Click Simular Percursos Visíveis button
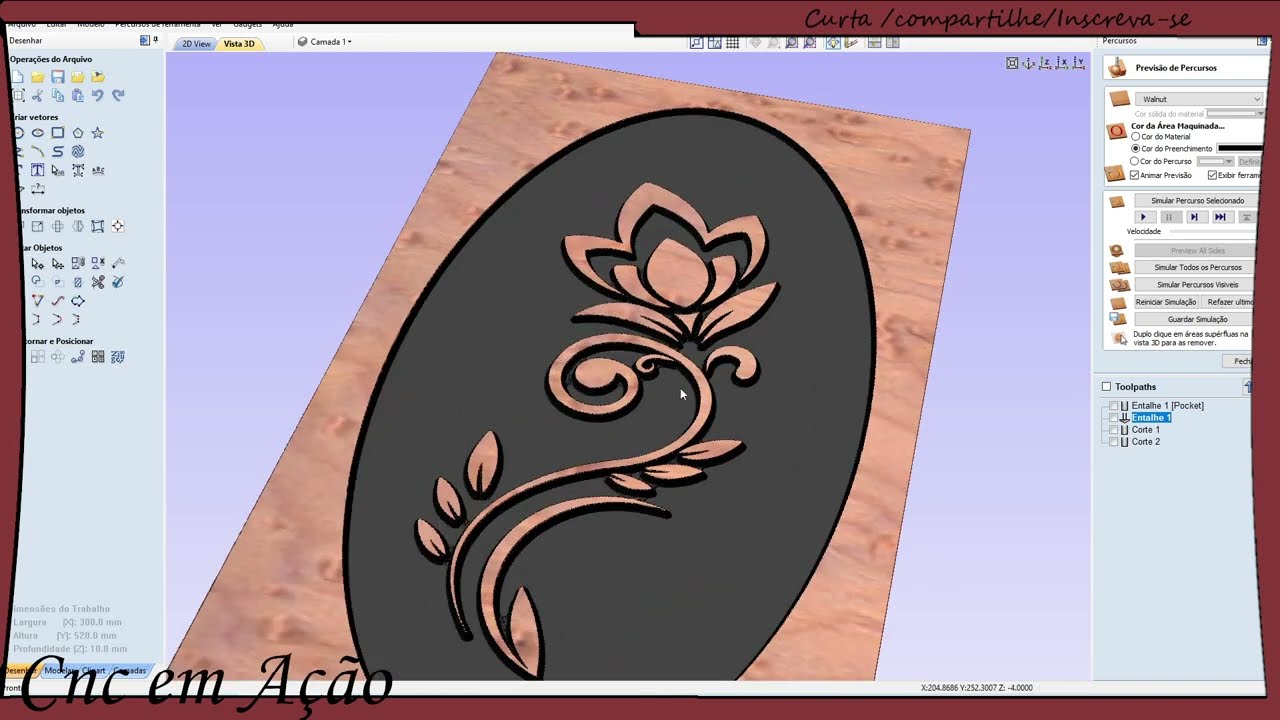The height and width of the screenshot is (720, 1280). tap(1197, 285)
